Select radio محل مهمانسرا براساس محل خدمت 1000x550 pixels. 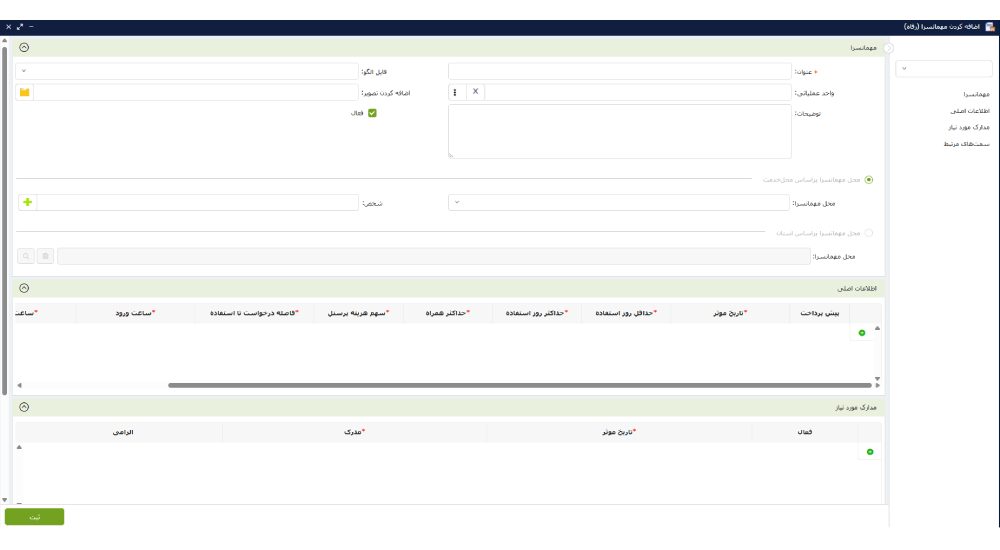tap(869, 180)
